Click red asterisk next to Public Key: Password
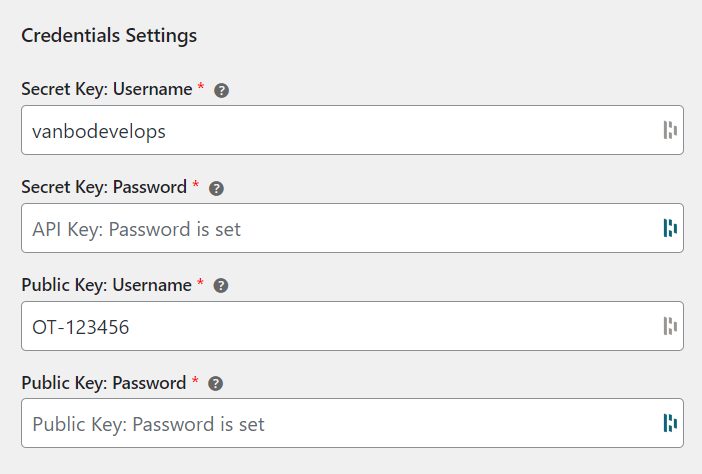This screenshot has width=702, height=474. 195,382
